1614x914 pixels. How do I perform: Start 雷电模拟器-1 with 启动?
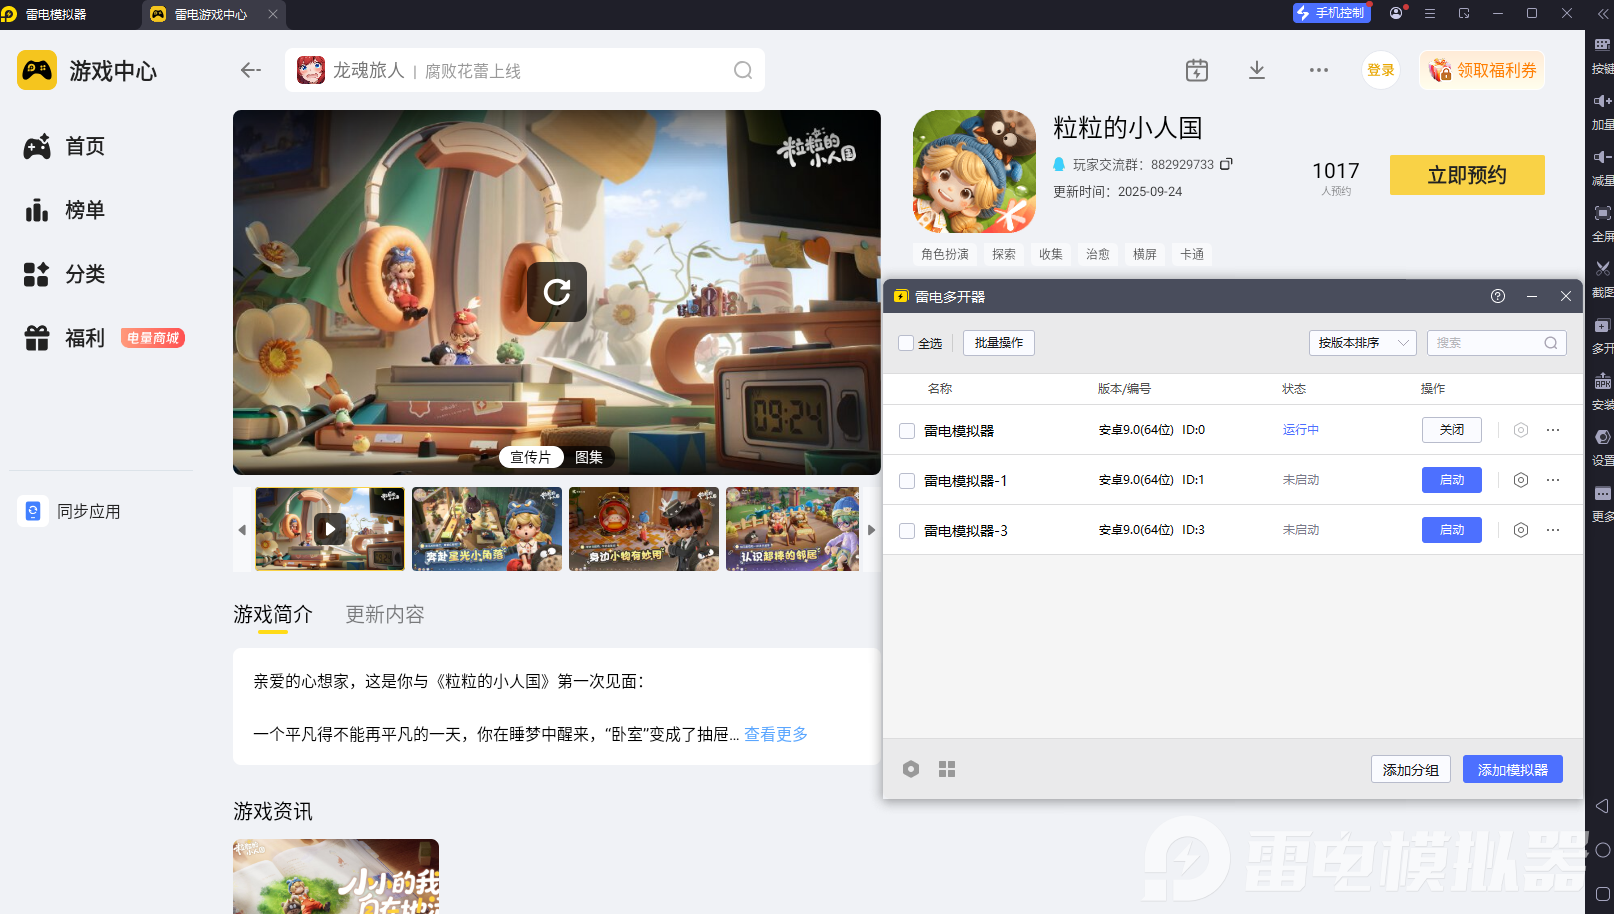click(1452, 480)
